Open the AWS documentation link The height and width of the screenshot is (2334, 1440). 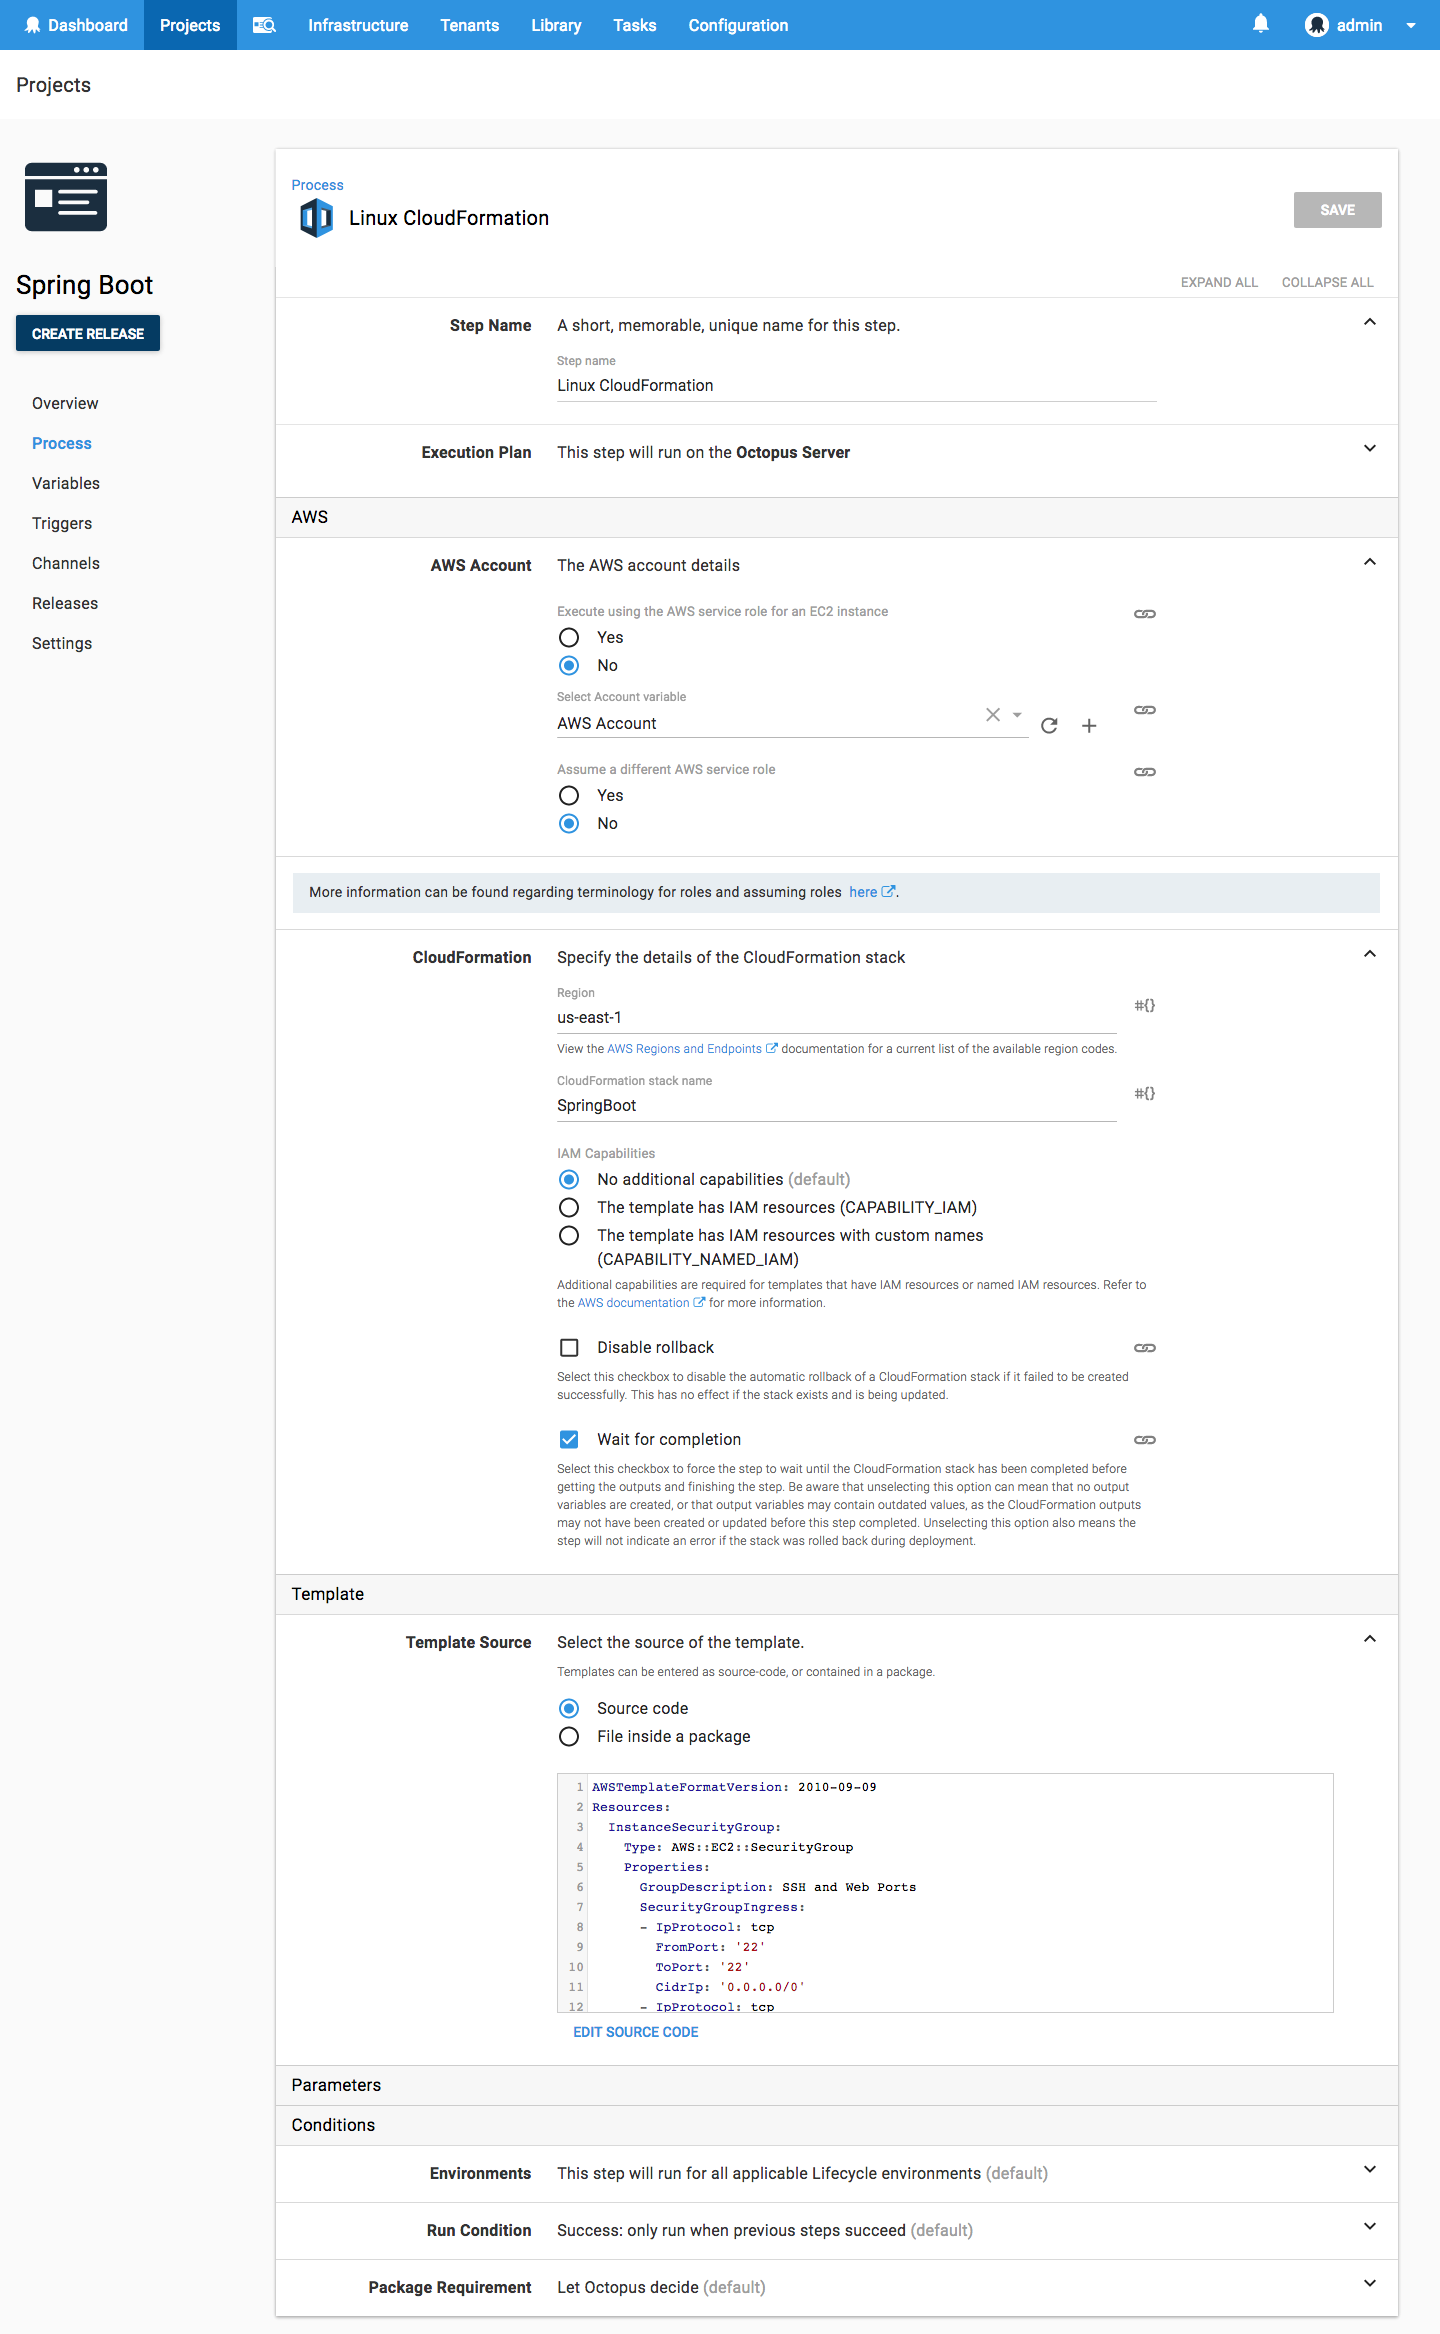click(641, 1303)
